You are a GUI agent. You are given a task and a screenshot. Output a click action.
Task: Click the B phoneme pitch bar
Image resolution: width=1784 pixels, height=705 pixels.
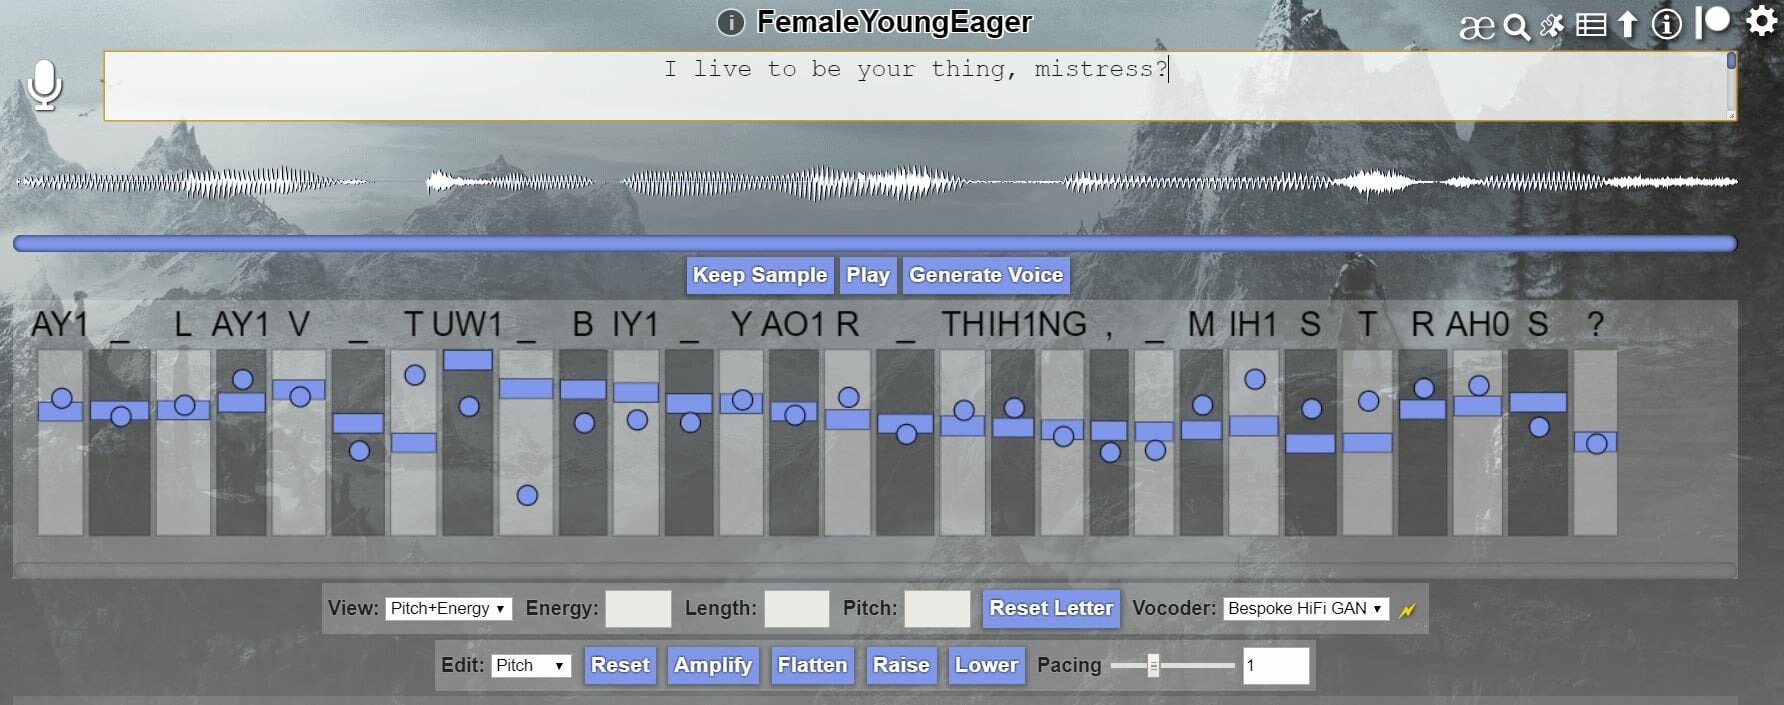pos(583,390)
